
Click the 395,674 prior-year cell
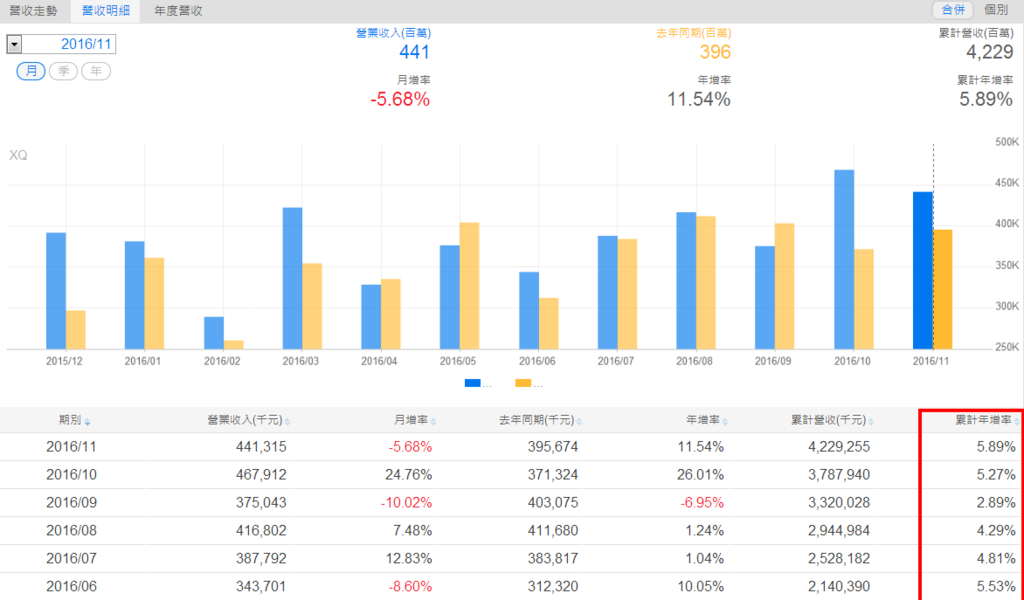(552, 447)
